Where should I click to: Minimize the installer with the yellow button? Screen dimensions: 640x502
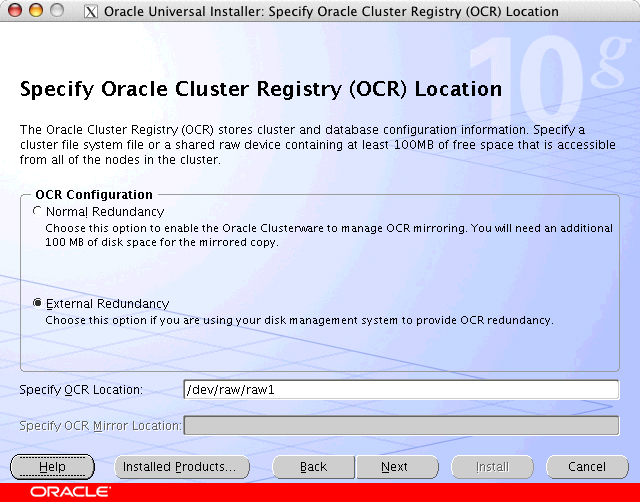click(x=34, y=11)
